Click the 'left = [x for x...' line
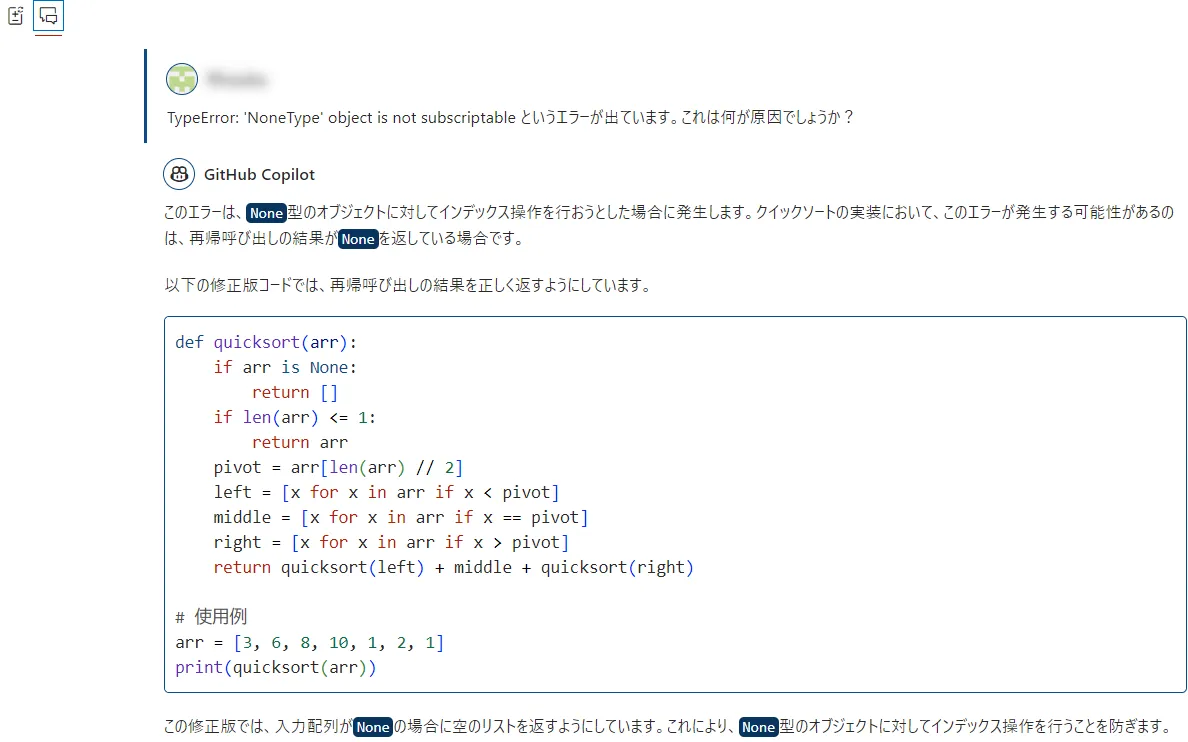 [386, 493]
